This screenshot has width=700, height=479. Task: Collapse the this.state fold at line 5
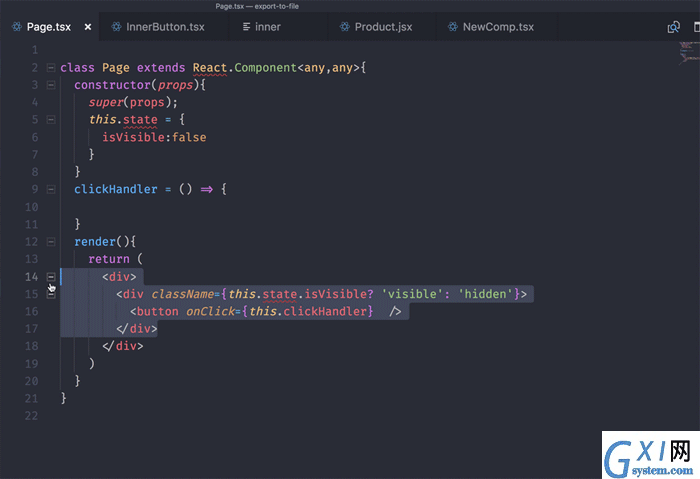51,120
